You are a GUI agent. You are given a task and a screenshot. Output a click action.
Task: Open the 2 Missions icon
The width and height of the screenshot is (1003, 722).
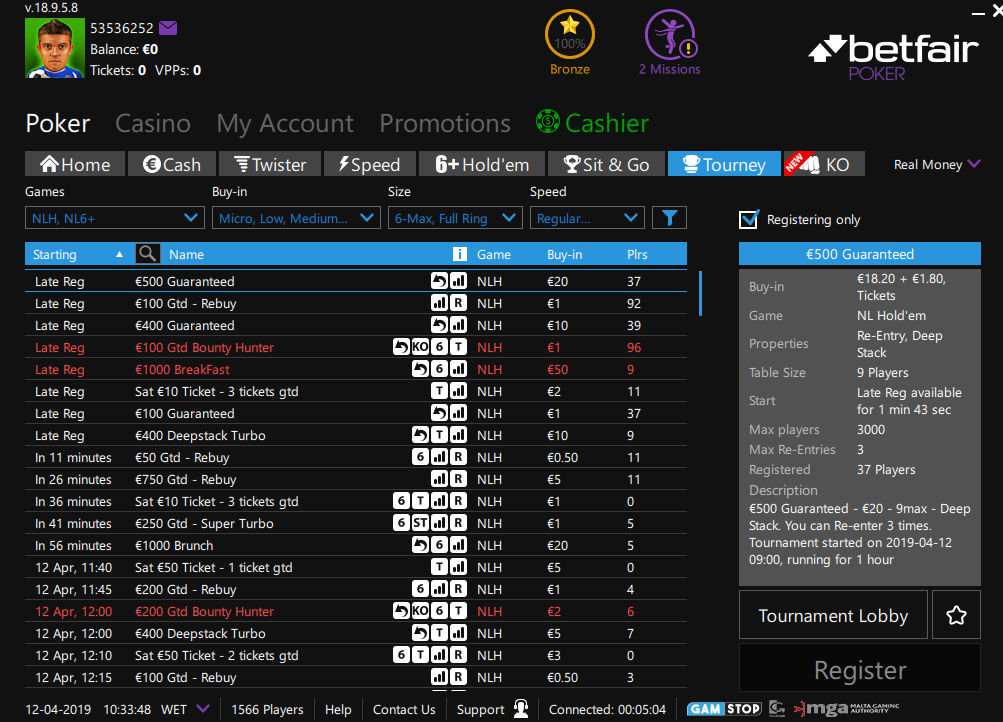coord(670,35)
